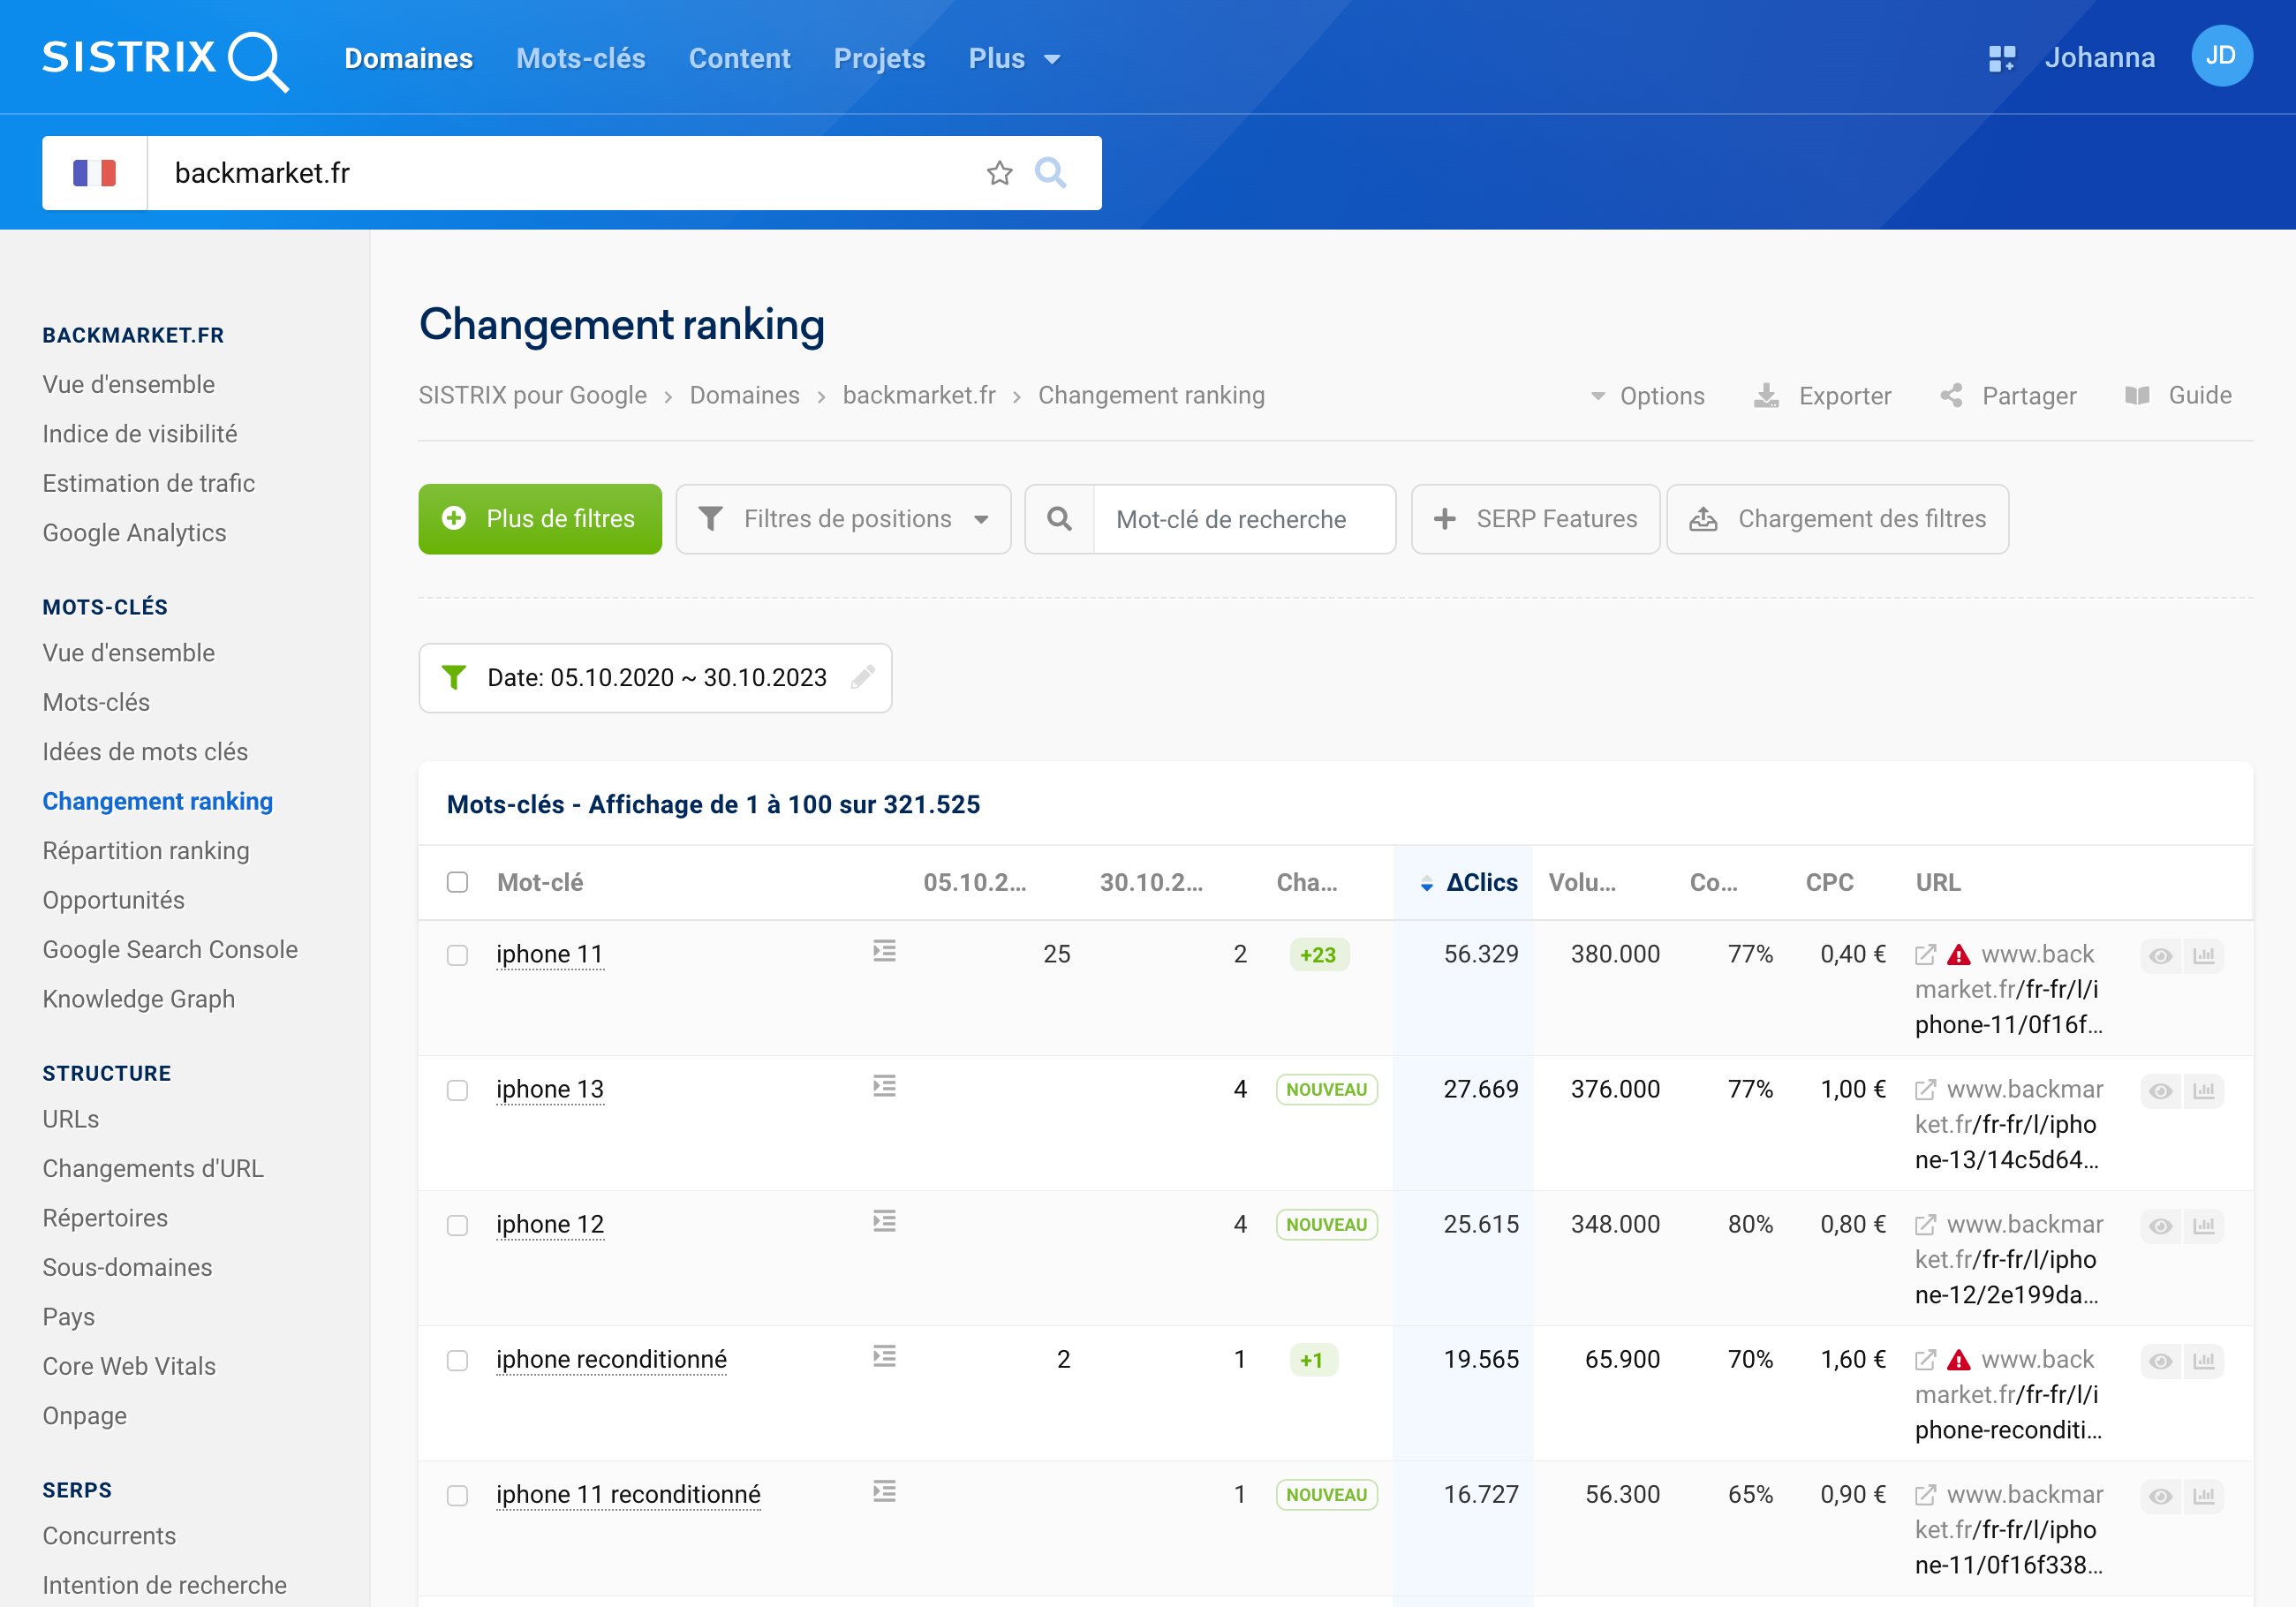Open the history chart icon for iphone 12
2296x1607 pixels.
click(x=2204, y=1226)
